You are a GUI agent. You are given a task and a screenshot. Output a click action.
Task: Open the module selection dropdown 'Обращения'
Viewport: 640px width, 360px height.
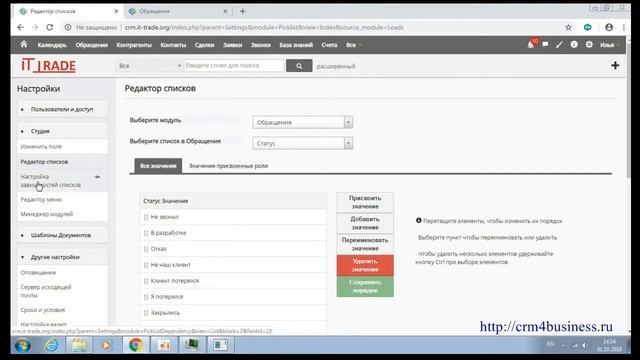click(x=302, y=122)
